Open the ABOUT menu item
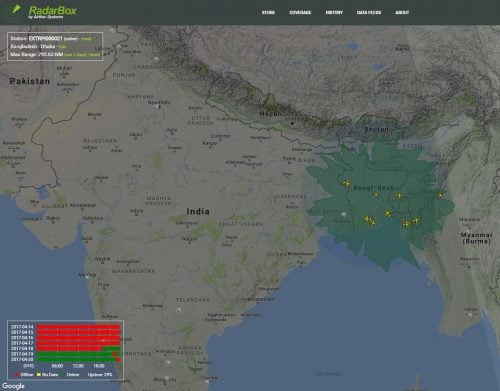Screen dimensions: 500x391 [x=402, y=13]
